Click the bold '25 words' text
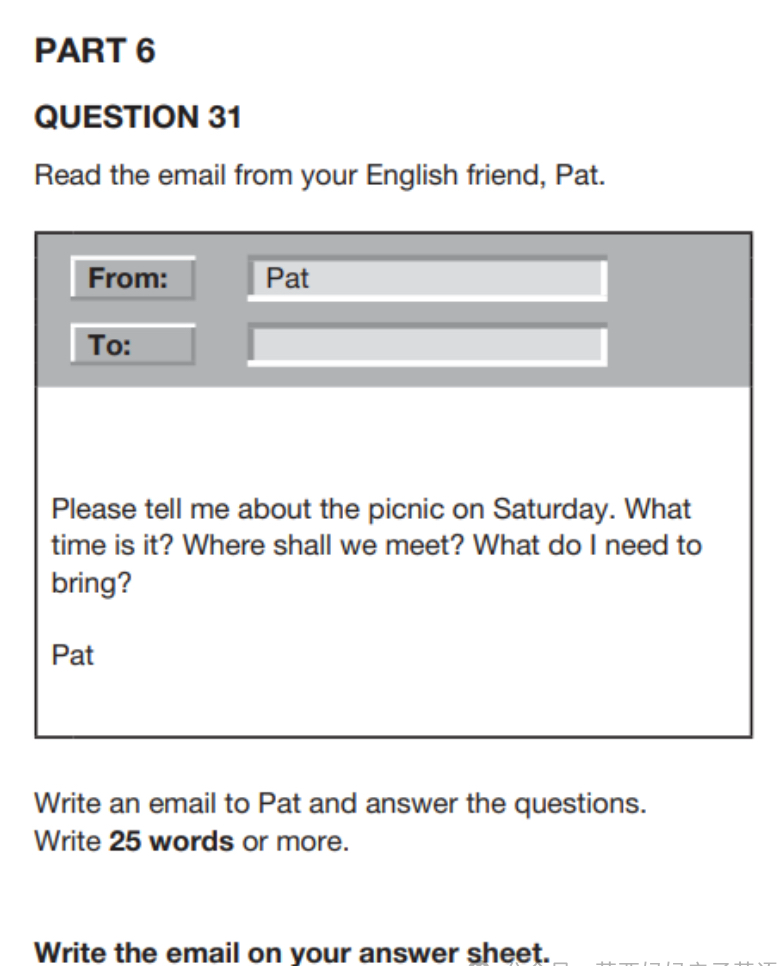Viewport: 777px width, 966px height. tap(171, 841)
